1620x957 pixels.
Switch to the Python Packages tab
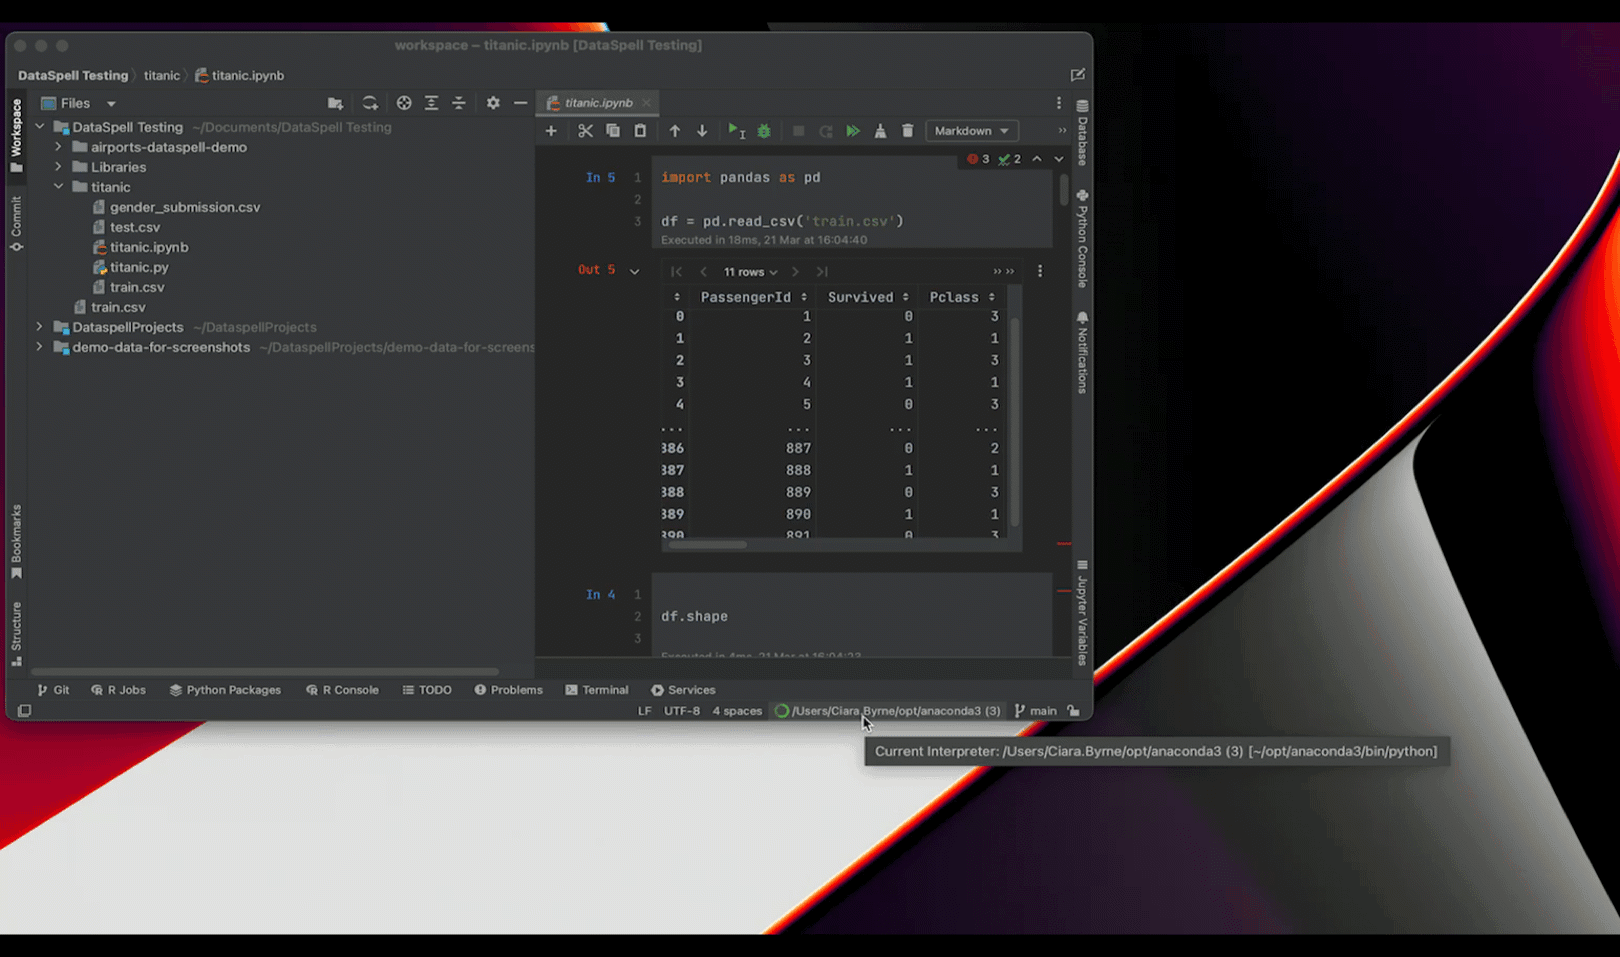[225, 690]
